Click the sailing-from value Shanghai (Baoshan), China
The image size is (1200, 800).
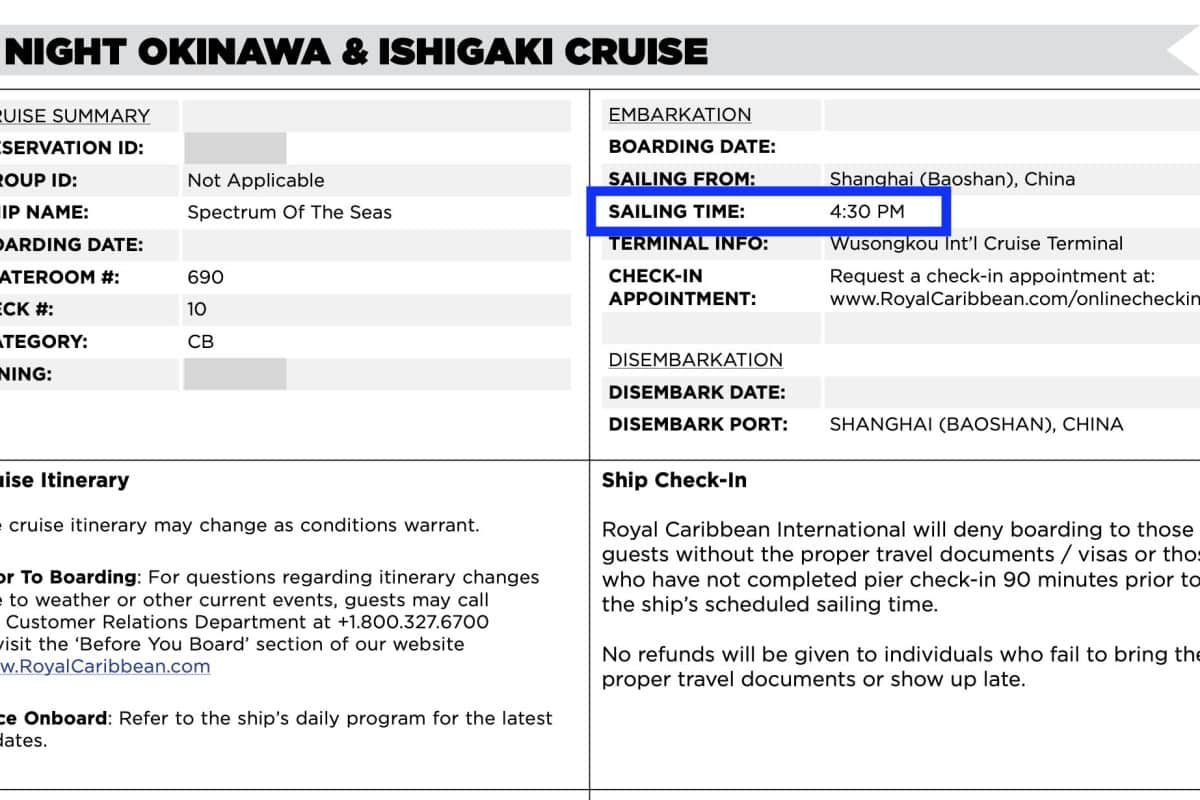click(x=952, y=180)
